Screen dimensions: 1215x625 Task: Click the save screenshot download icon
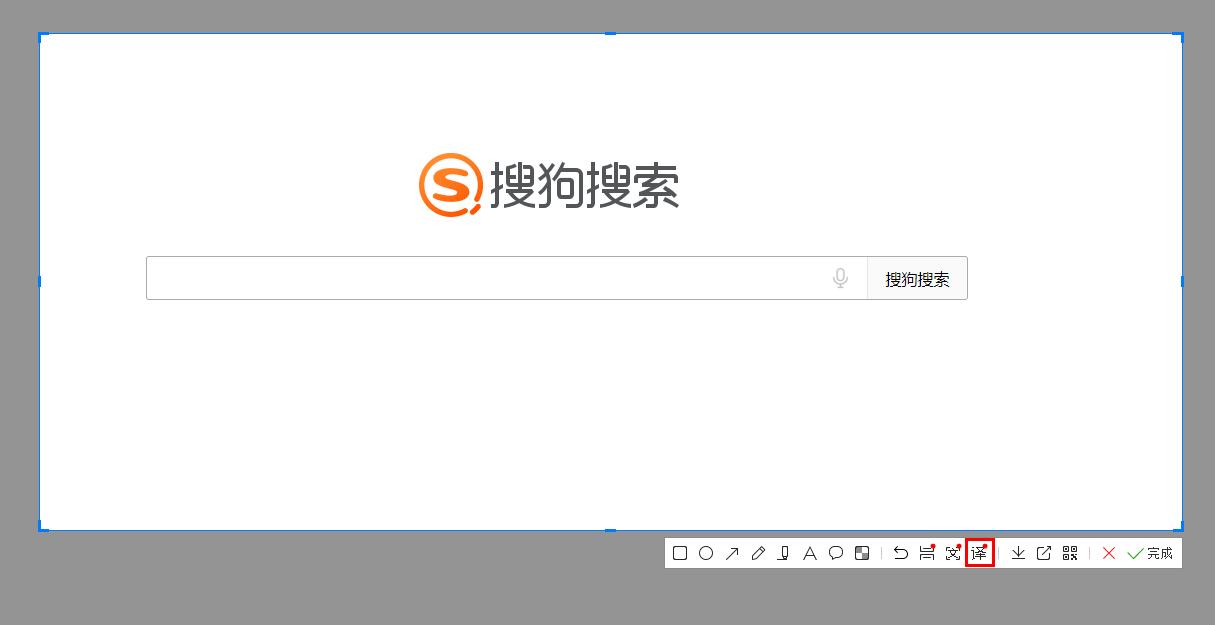pyautogui.click(x=1017, y=552)
